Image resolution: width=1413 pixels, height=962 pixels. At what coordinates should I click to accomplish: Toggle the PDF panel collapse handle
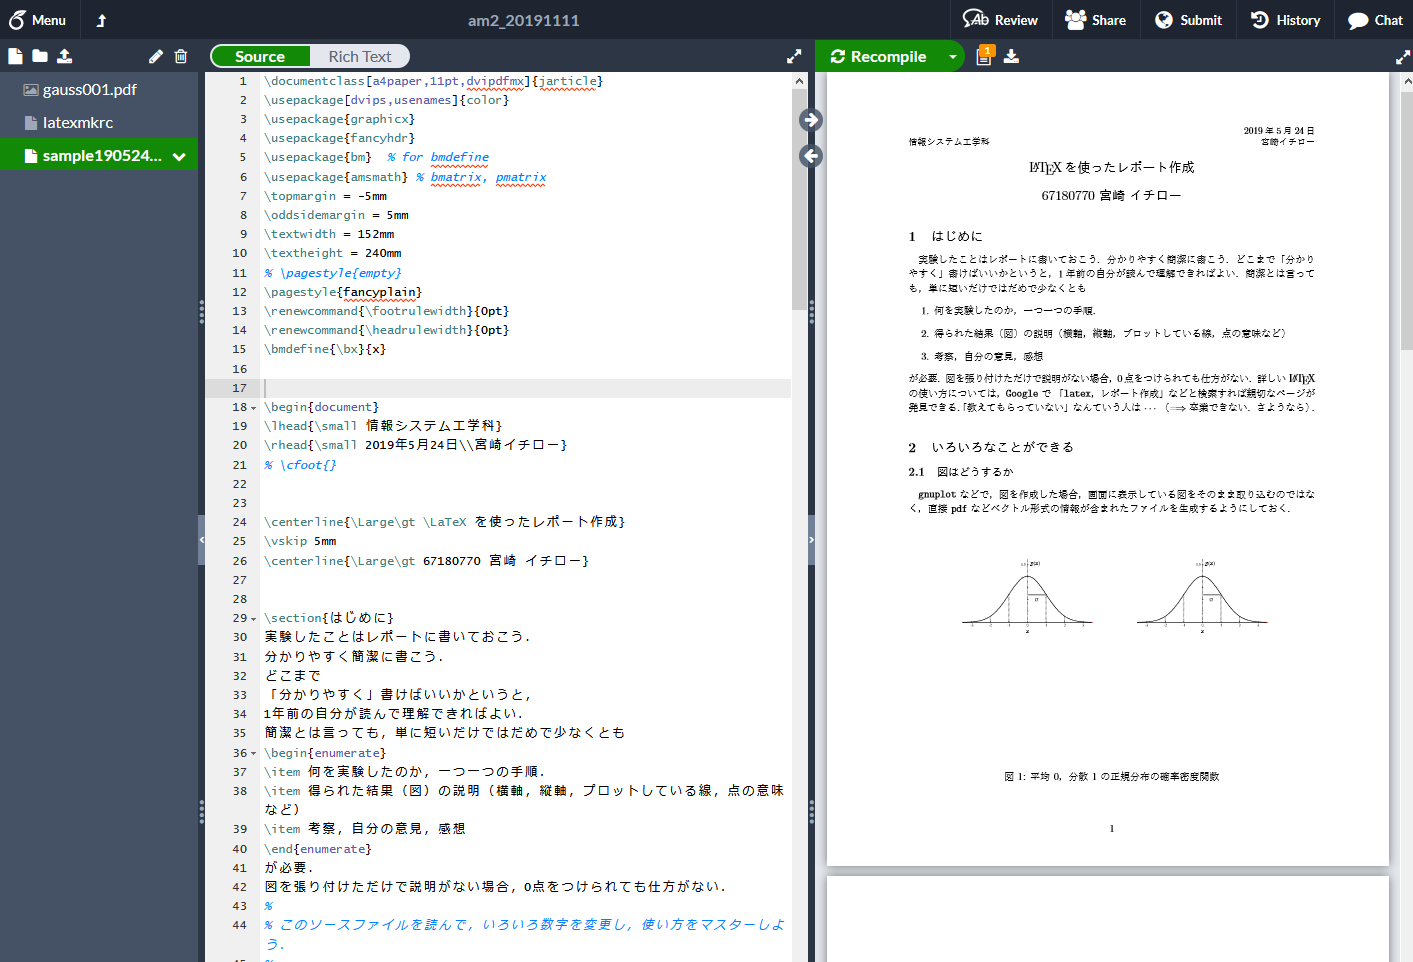(x=811, y=540)
